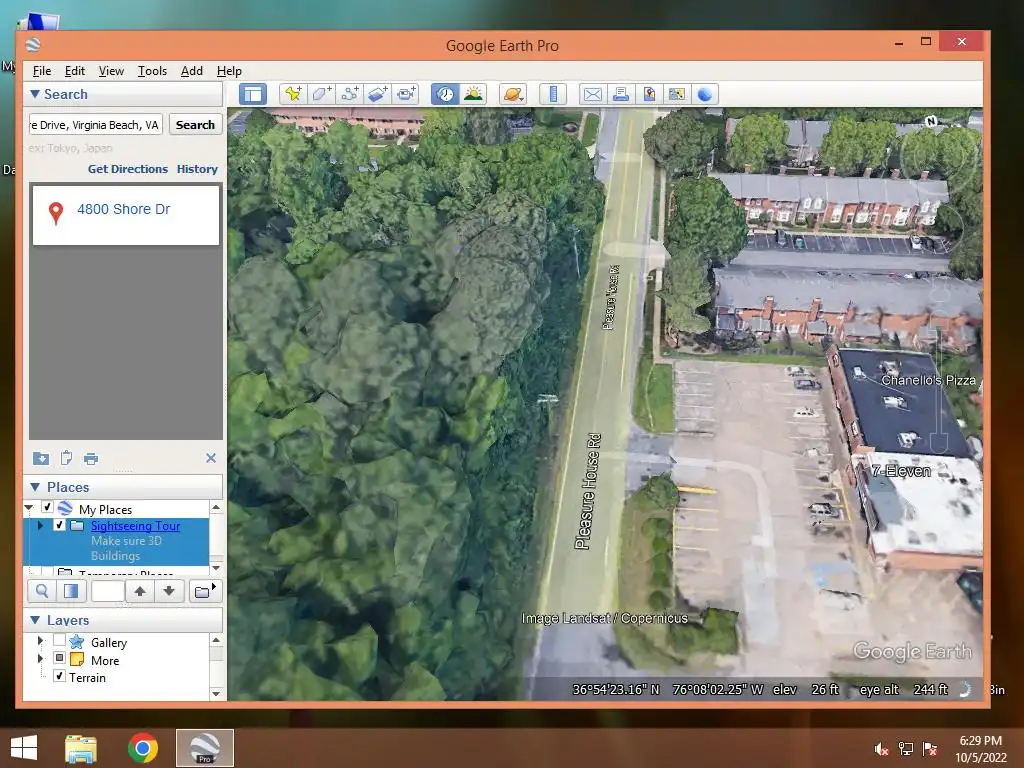Open the planet switcher (Saturn icon)

pos(513,94)
